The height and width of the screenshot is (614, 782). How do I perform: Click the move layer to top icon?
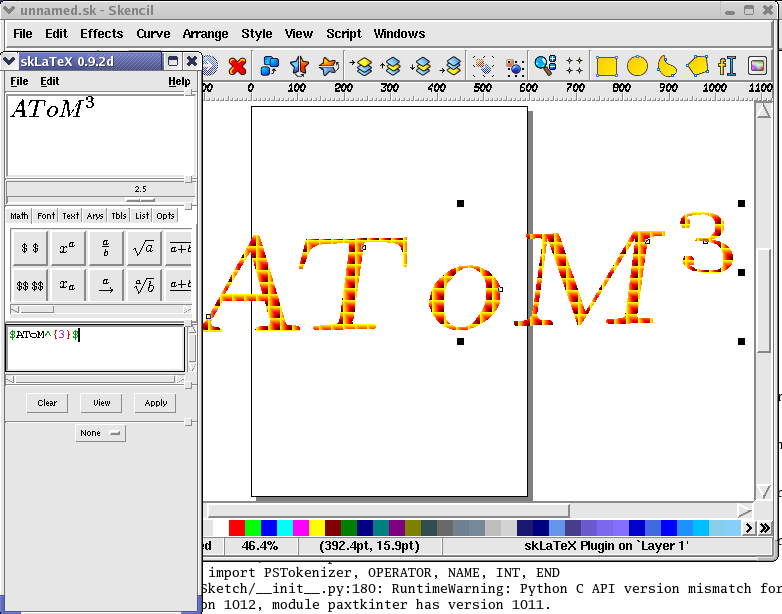coord(361,66)
